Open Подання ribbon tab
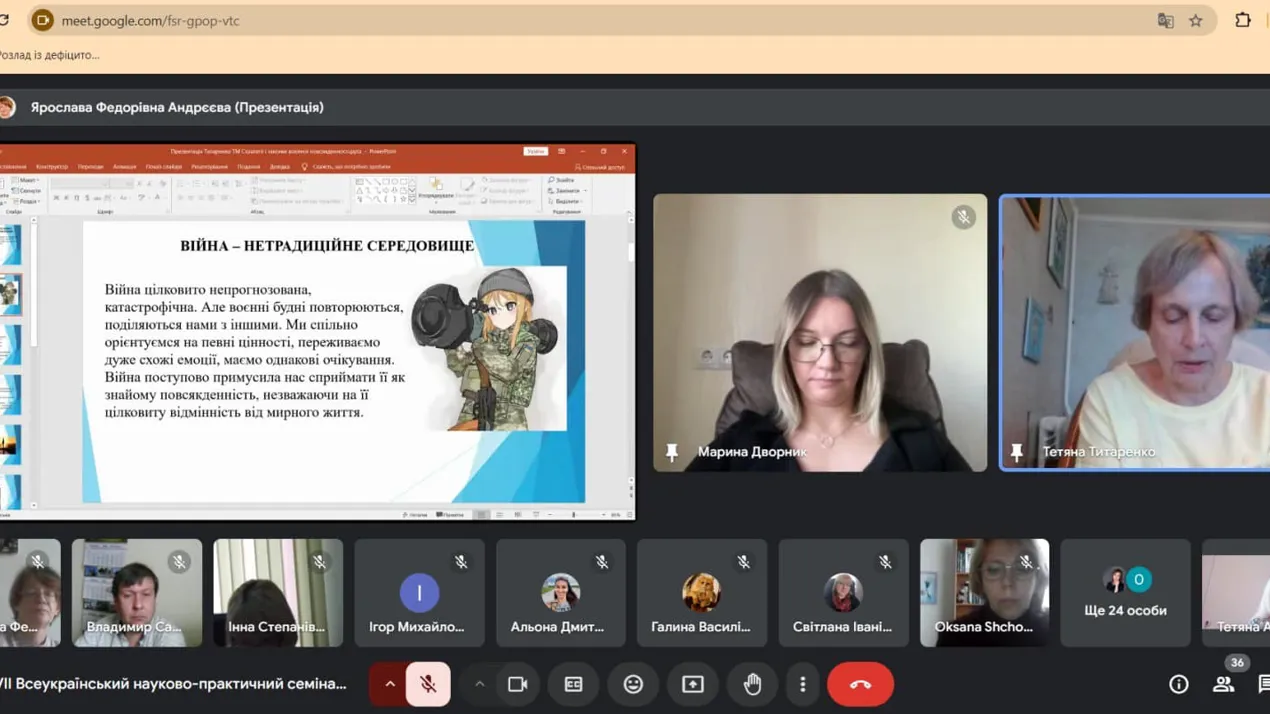This screenshot has height=714, width=1270. coord(248,166)
